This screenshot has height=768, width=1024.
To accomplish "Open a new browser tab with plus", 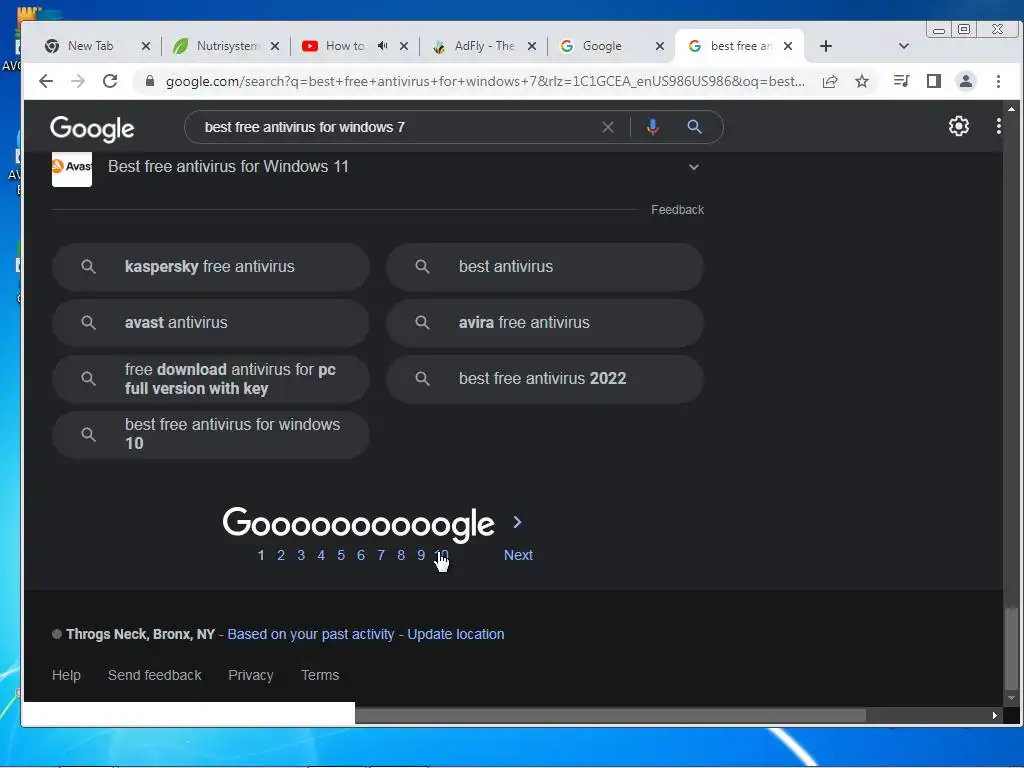I will tap(825, 46).
